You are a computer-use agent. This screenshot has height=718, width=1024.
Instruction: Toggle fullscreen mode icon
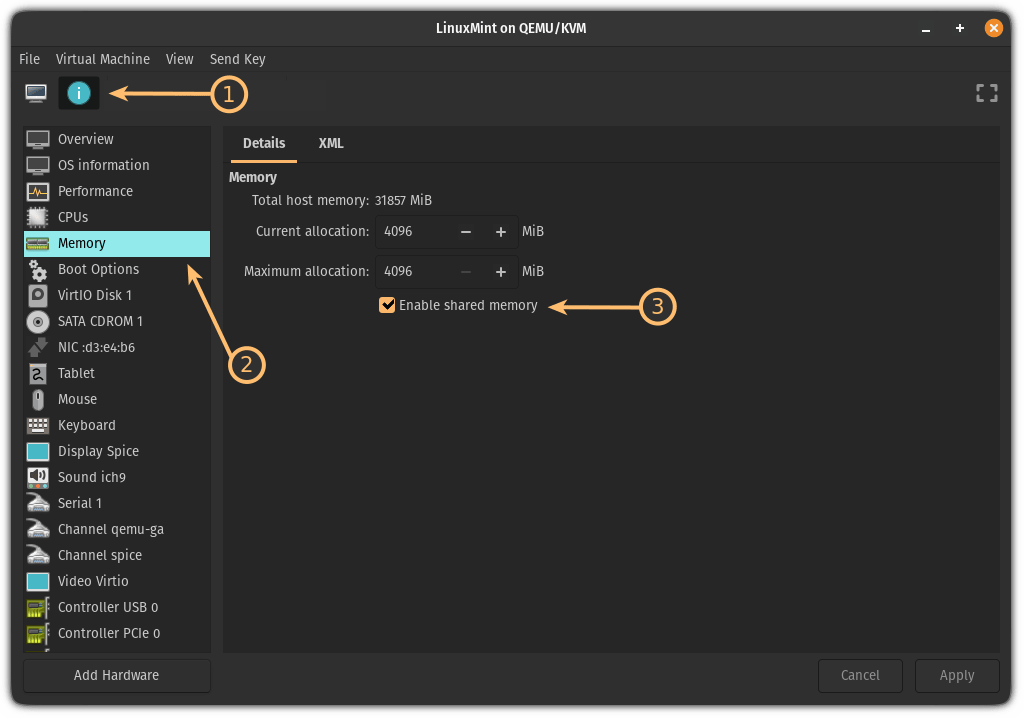[x=986, y=94]
